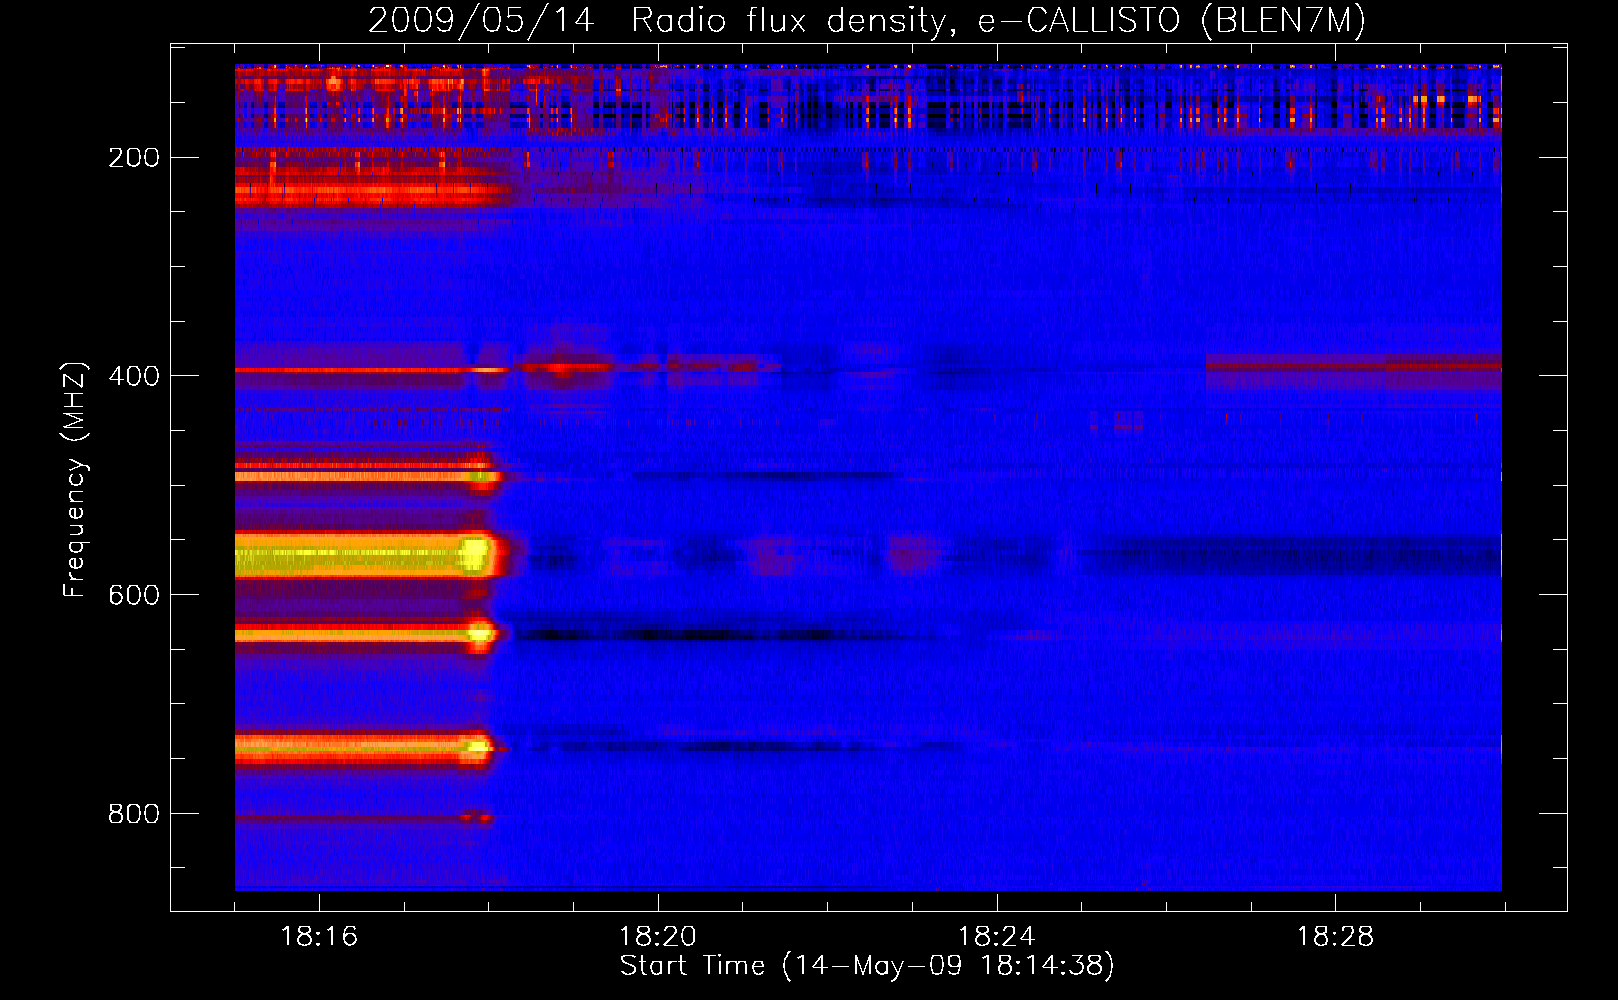The image size is (1618, 1000).
Task: Click the 200 frequency tick label
Action: [134, 158]
